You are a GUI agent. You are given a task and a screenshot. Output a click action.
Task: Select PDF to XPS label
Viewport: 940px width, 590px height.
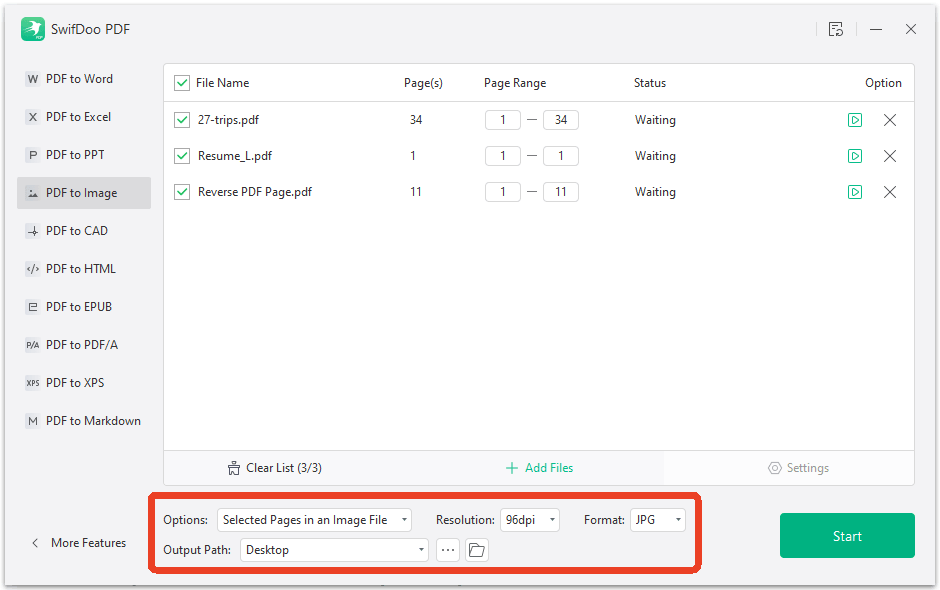point(75,383)
